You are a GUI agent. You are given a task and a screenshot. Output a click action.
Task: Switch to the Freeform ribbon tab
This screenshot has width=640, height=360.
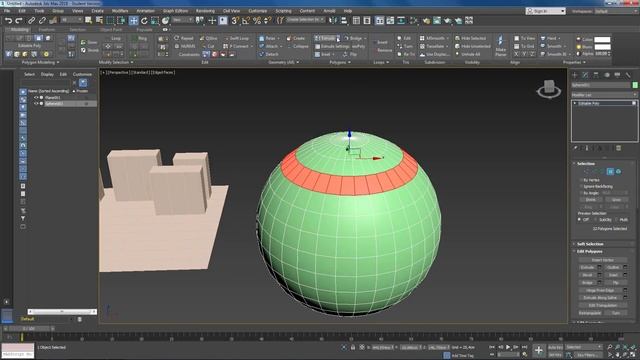(x=47, y=30)
